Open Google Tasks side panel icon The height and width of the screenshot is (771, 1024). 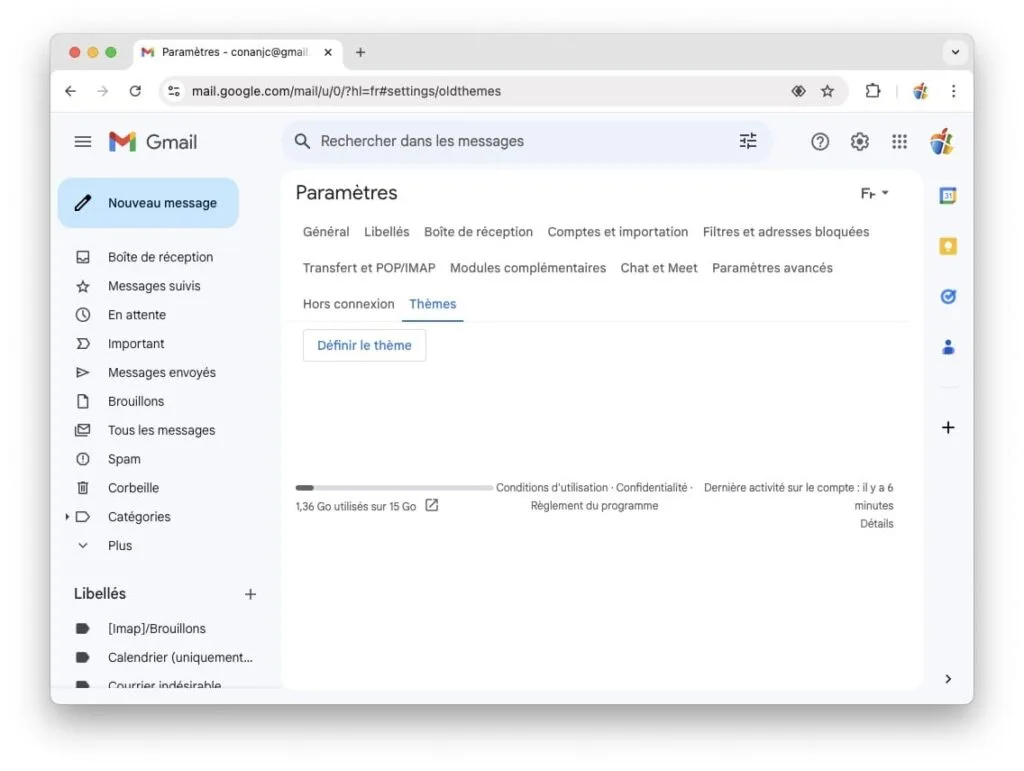pos(948,296)
